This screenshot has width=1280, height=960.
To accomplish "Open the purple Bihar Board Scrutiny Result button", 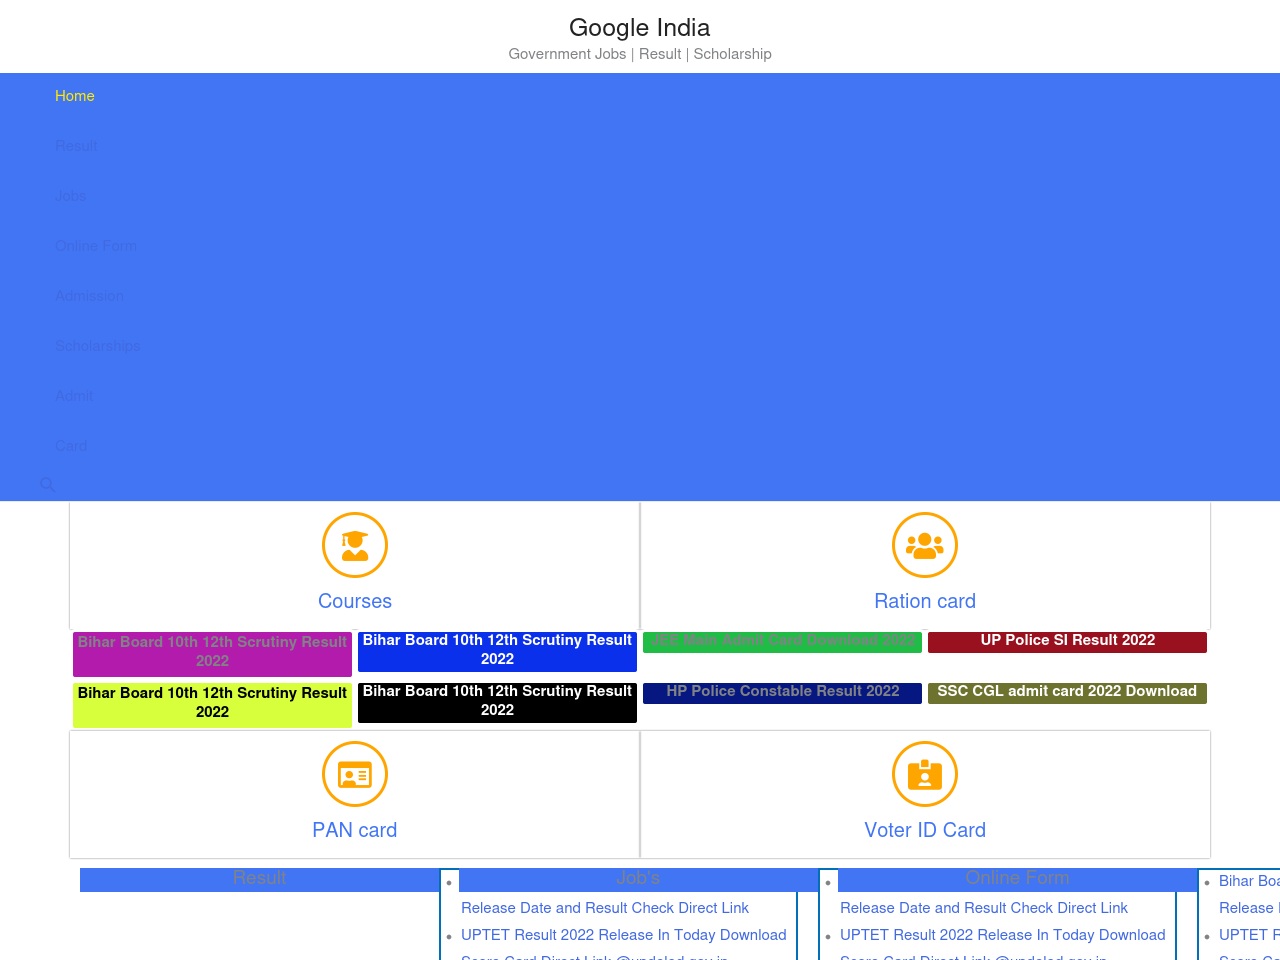I will pyautogui.click(x=212, y=654).
